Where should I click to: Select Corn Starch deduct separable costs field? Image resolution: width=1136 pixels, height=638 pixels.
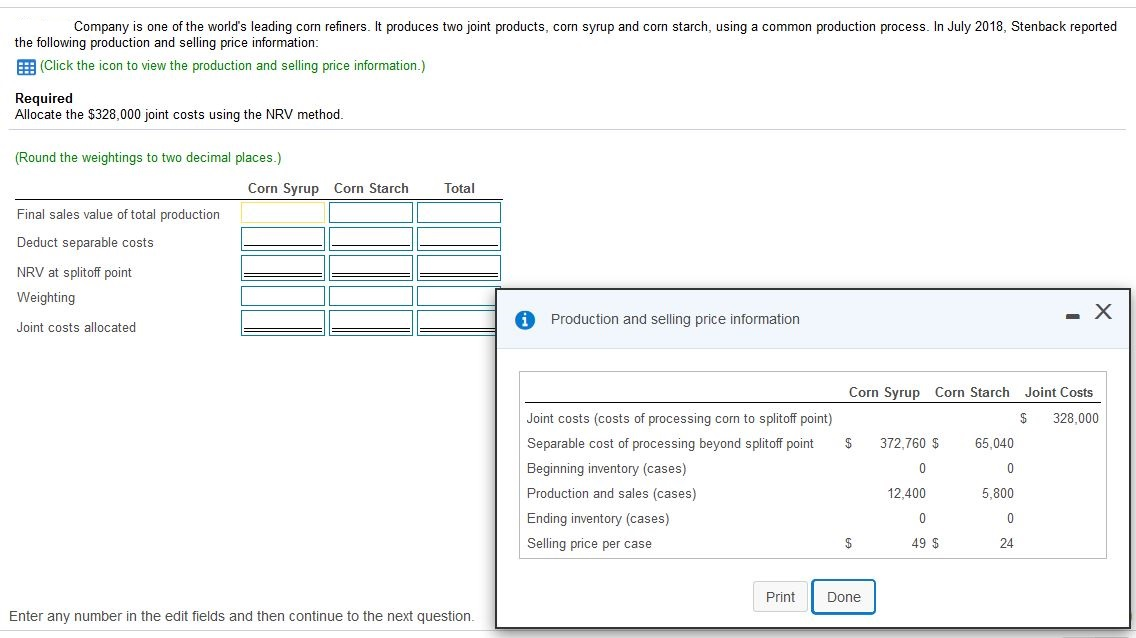coord(371,239)
